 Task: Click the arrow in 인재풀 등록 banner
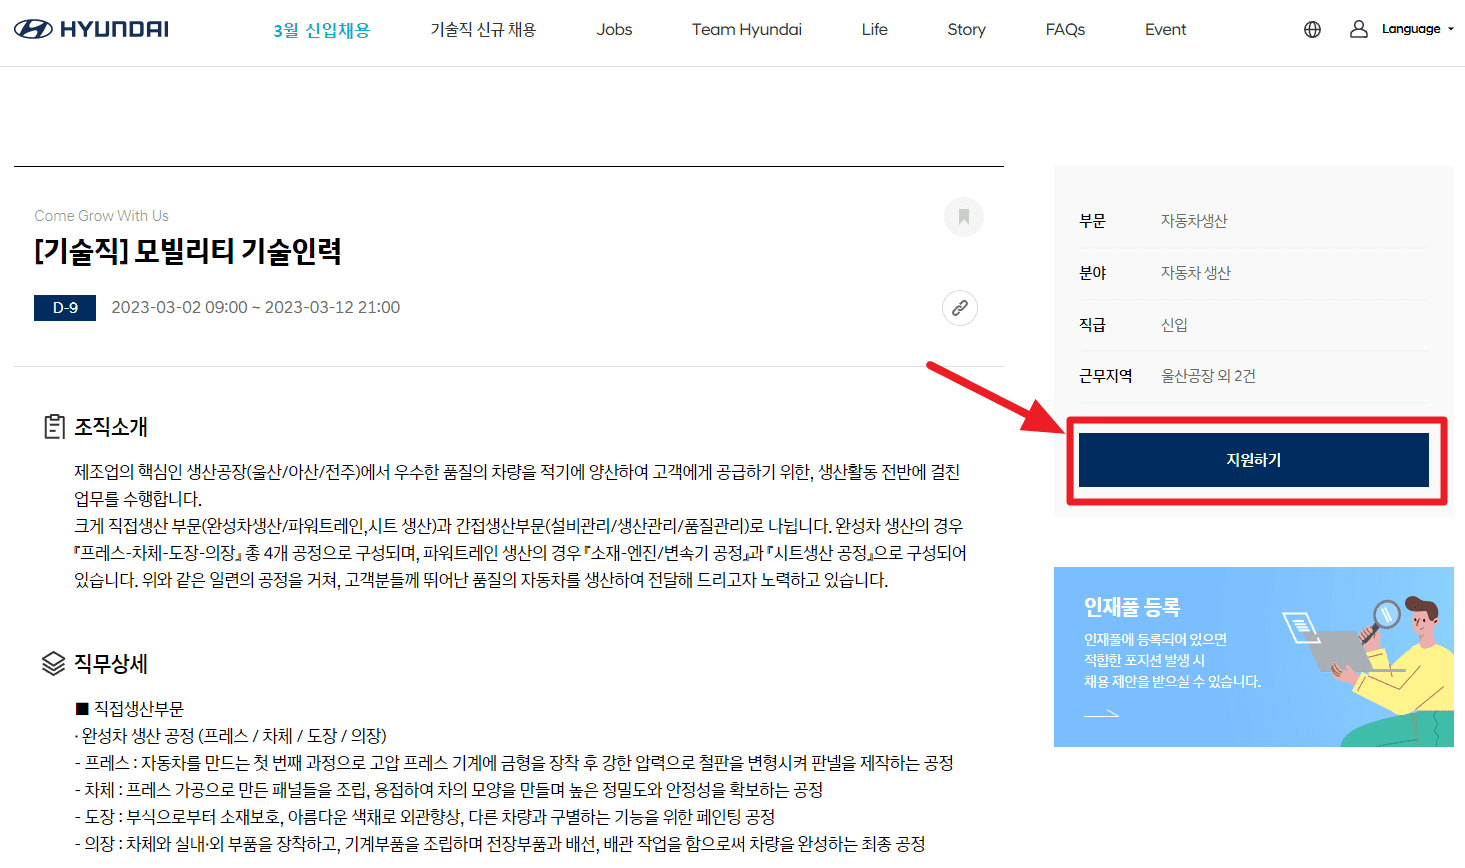click(x=1101, y=714)
